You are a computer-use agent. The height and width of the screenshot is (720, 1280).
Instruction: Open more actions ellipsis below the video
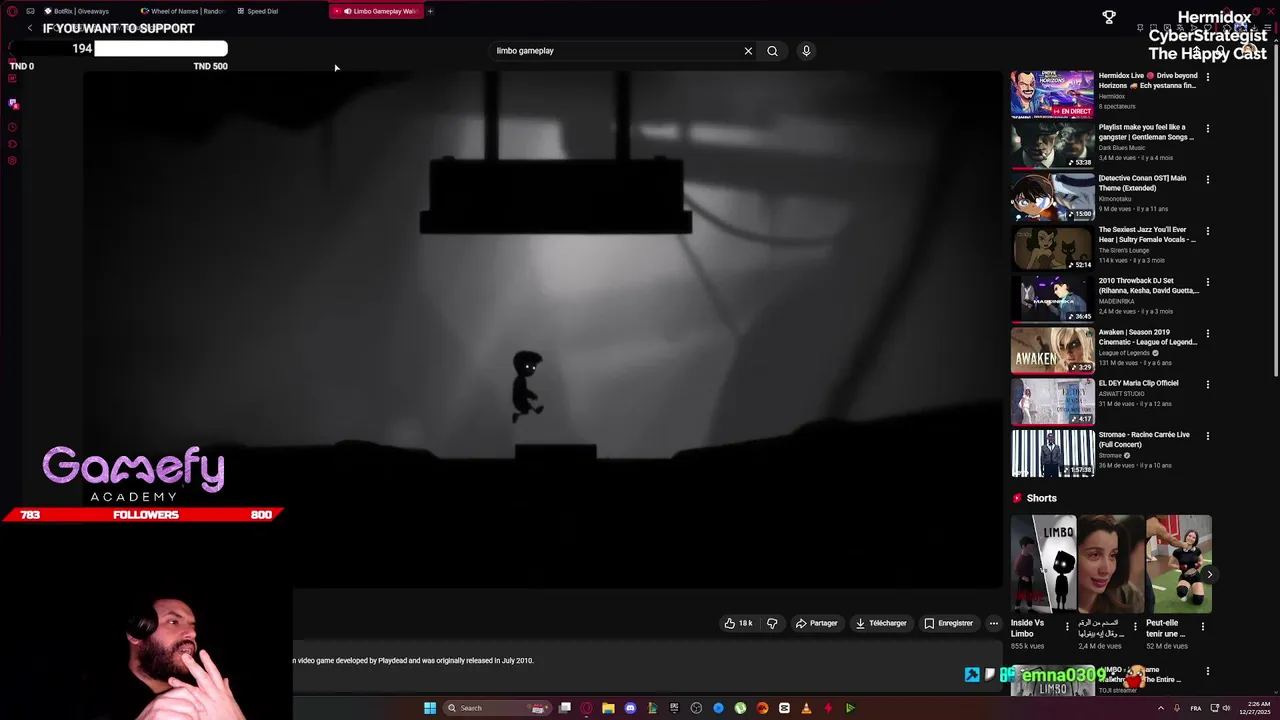click(993, 623)
